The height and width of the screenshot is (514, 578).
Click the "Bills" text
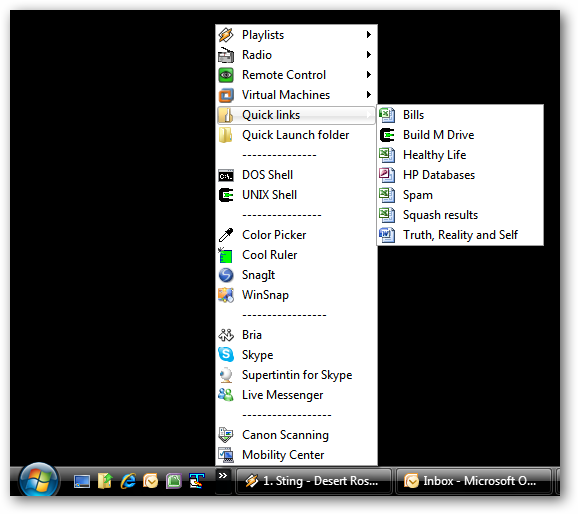click(414, 115)
